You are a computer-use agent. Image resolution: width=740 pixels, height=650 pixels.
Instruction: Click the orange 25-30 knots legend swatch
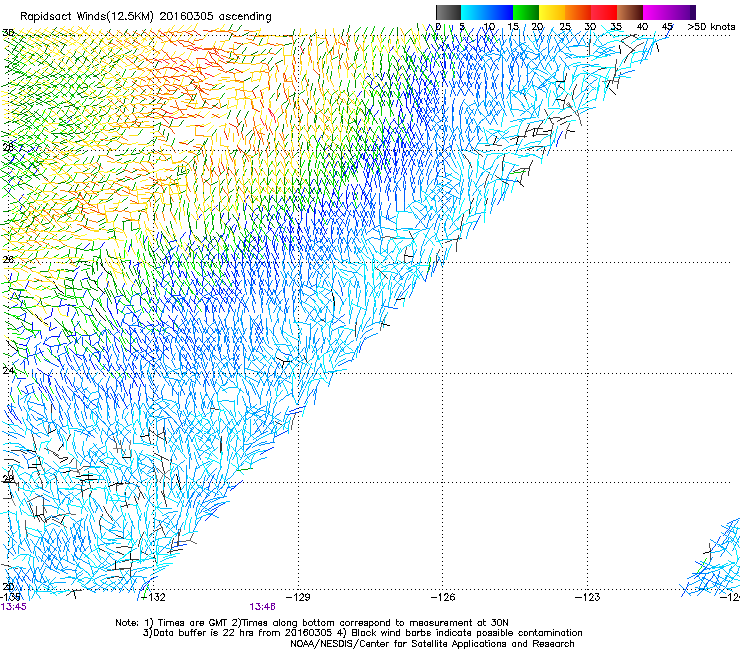578,12
